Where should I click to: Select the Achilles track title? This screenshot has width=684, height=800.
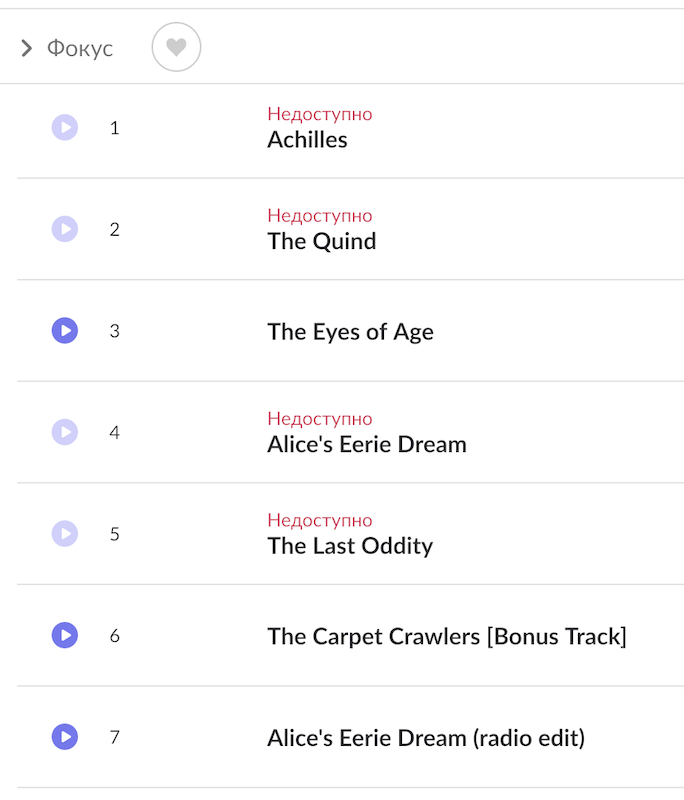tap(307, 140)
